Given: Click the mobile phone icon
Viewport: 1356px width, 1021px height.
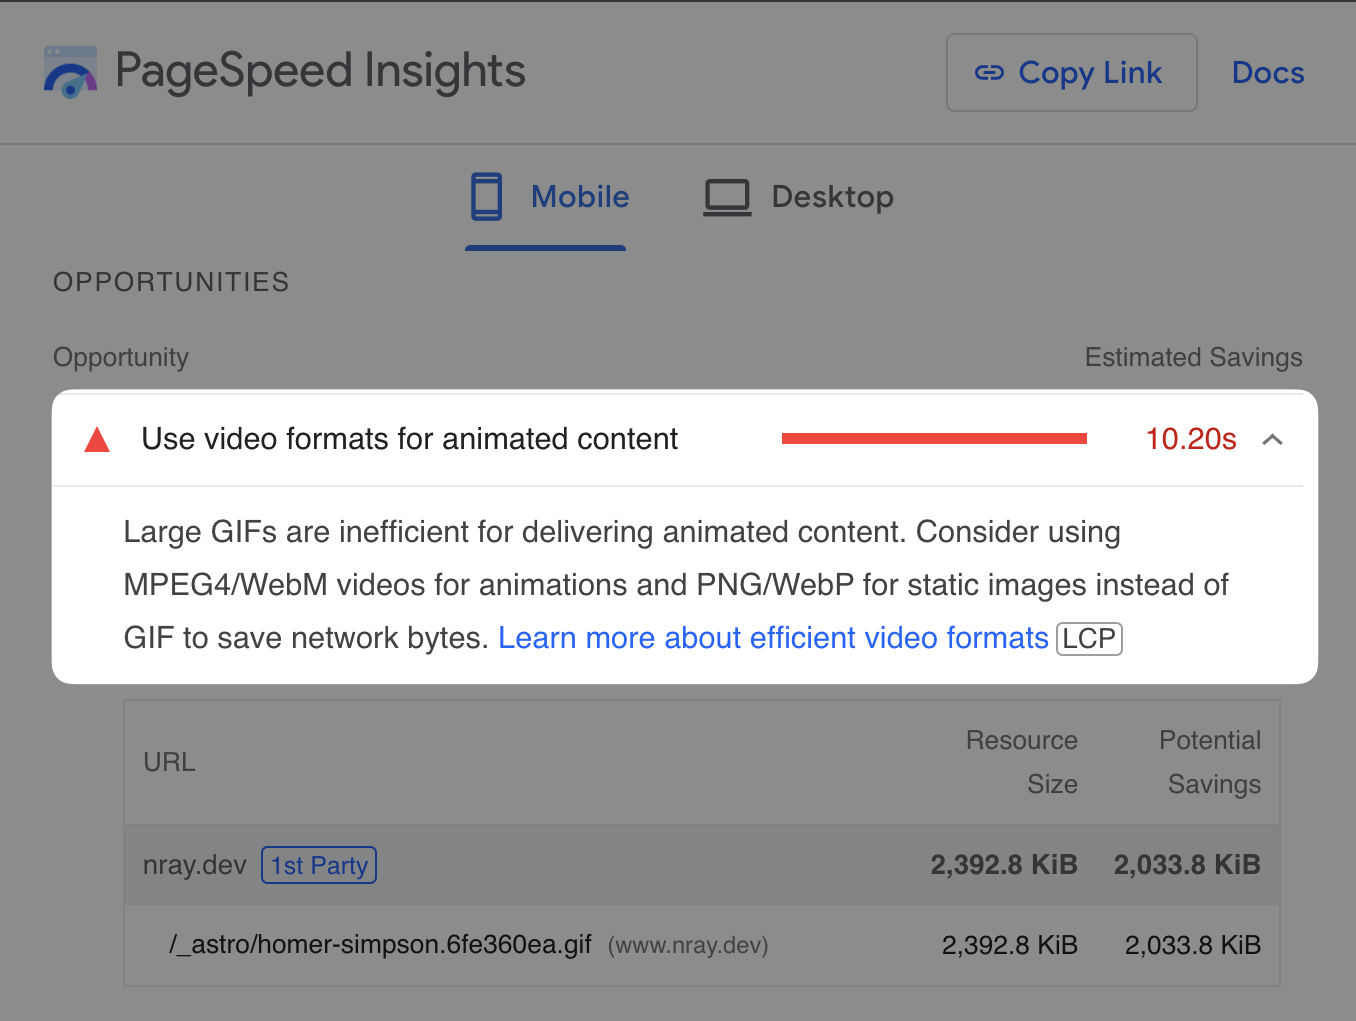Looking at the screenshot, I should (x=487, y=197).
